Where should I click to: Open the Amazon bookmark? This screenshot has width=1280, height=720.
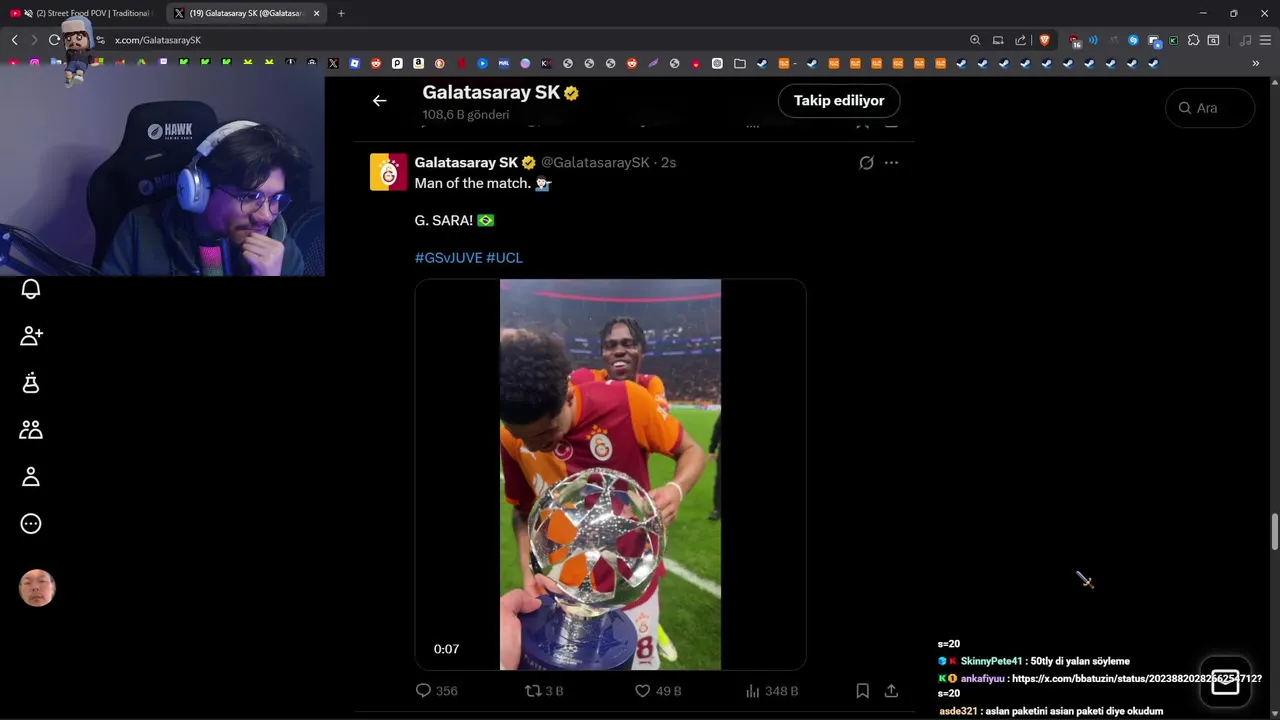click(418, 63)
